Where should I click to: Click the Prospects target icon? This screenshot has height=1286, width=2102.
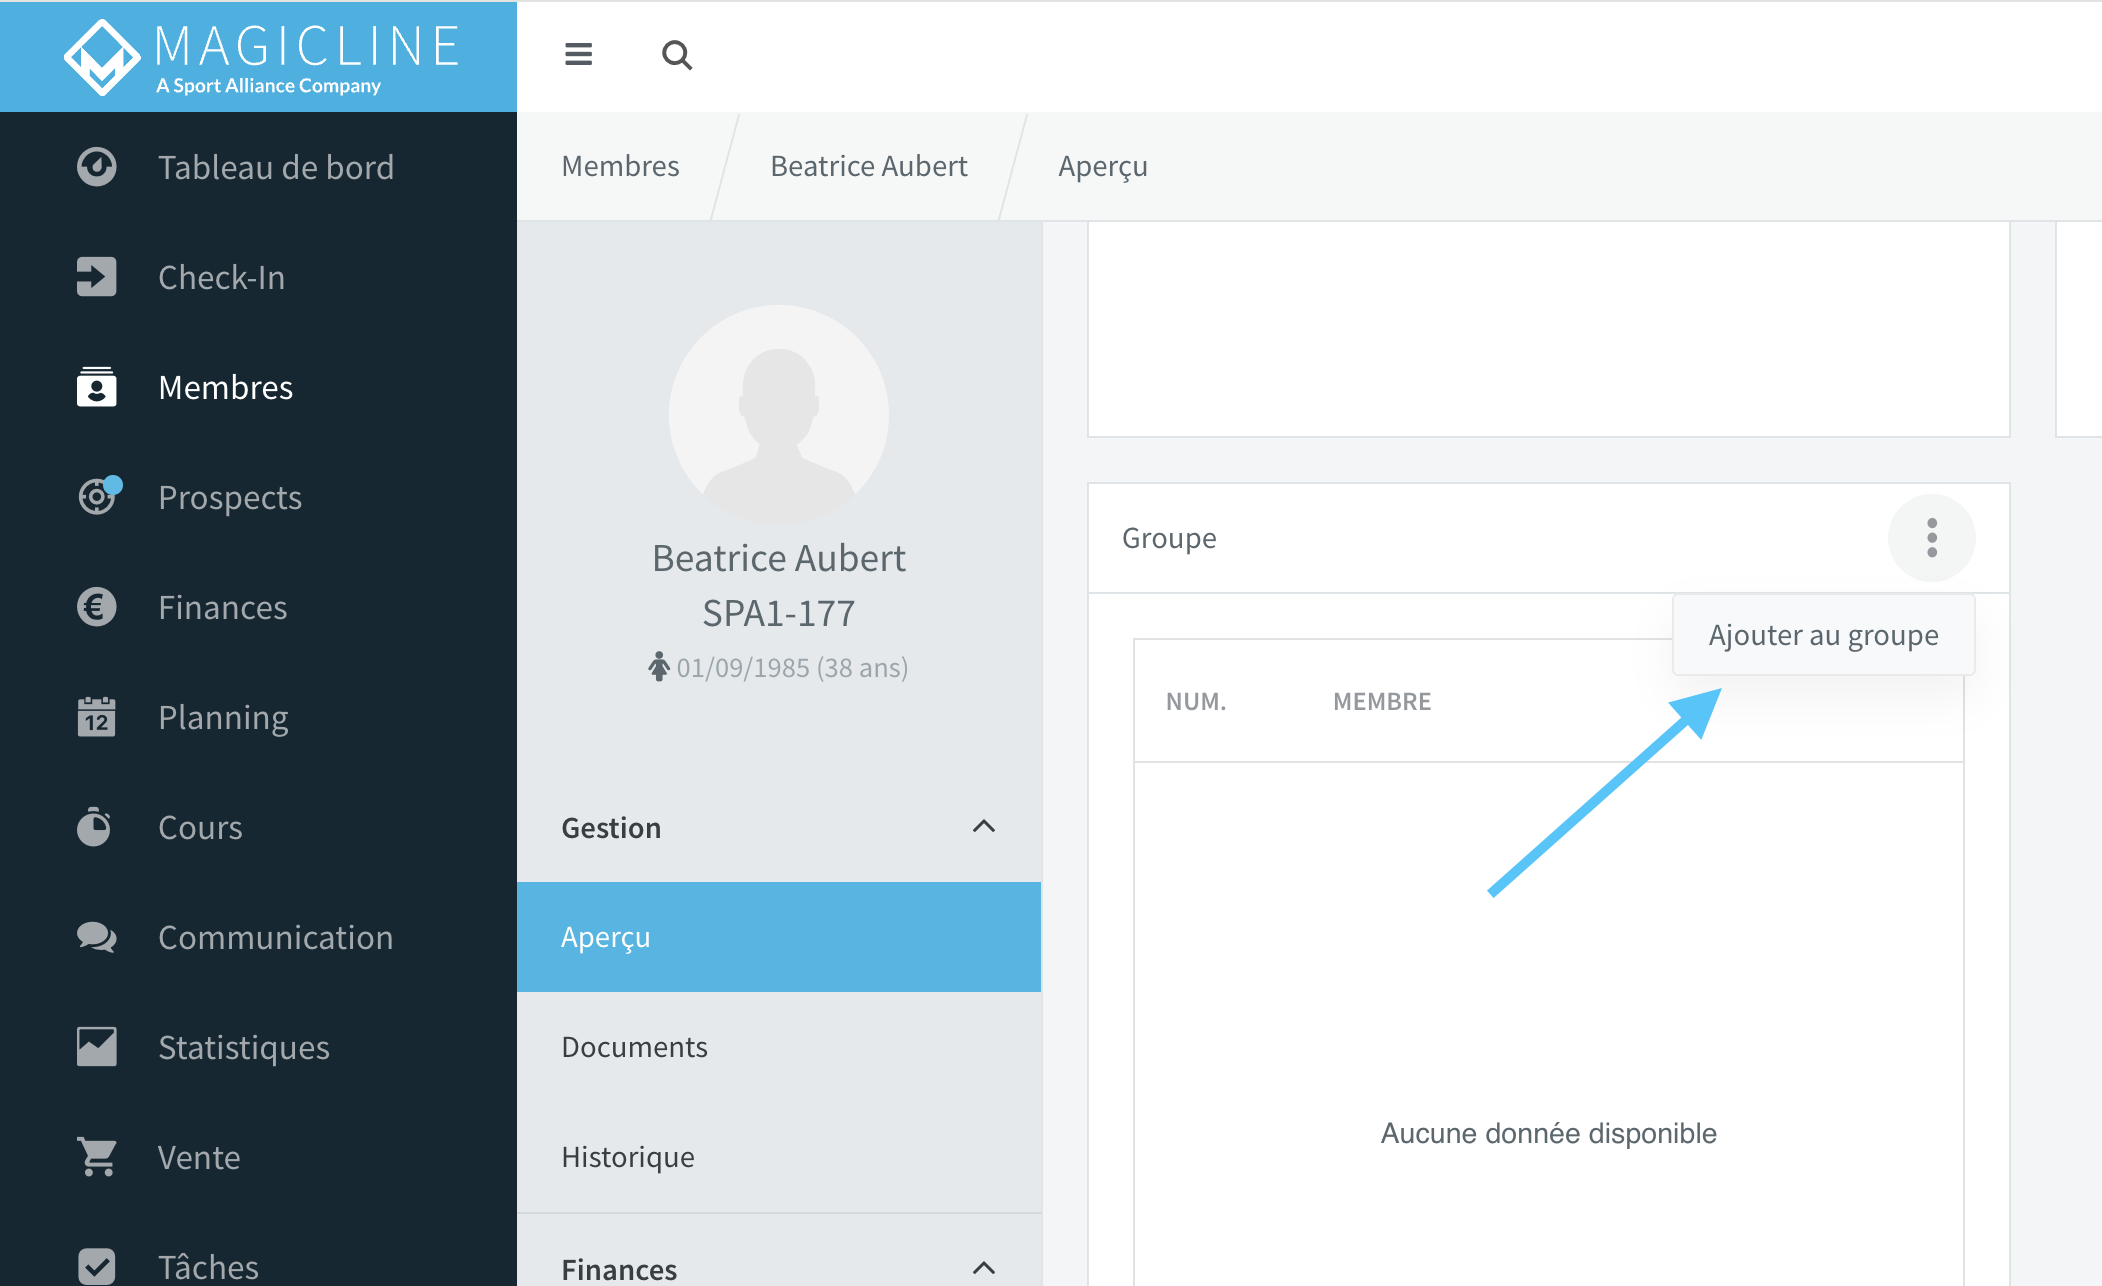tap(99, 495)
